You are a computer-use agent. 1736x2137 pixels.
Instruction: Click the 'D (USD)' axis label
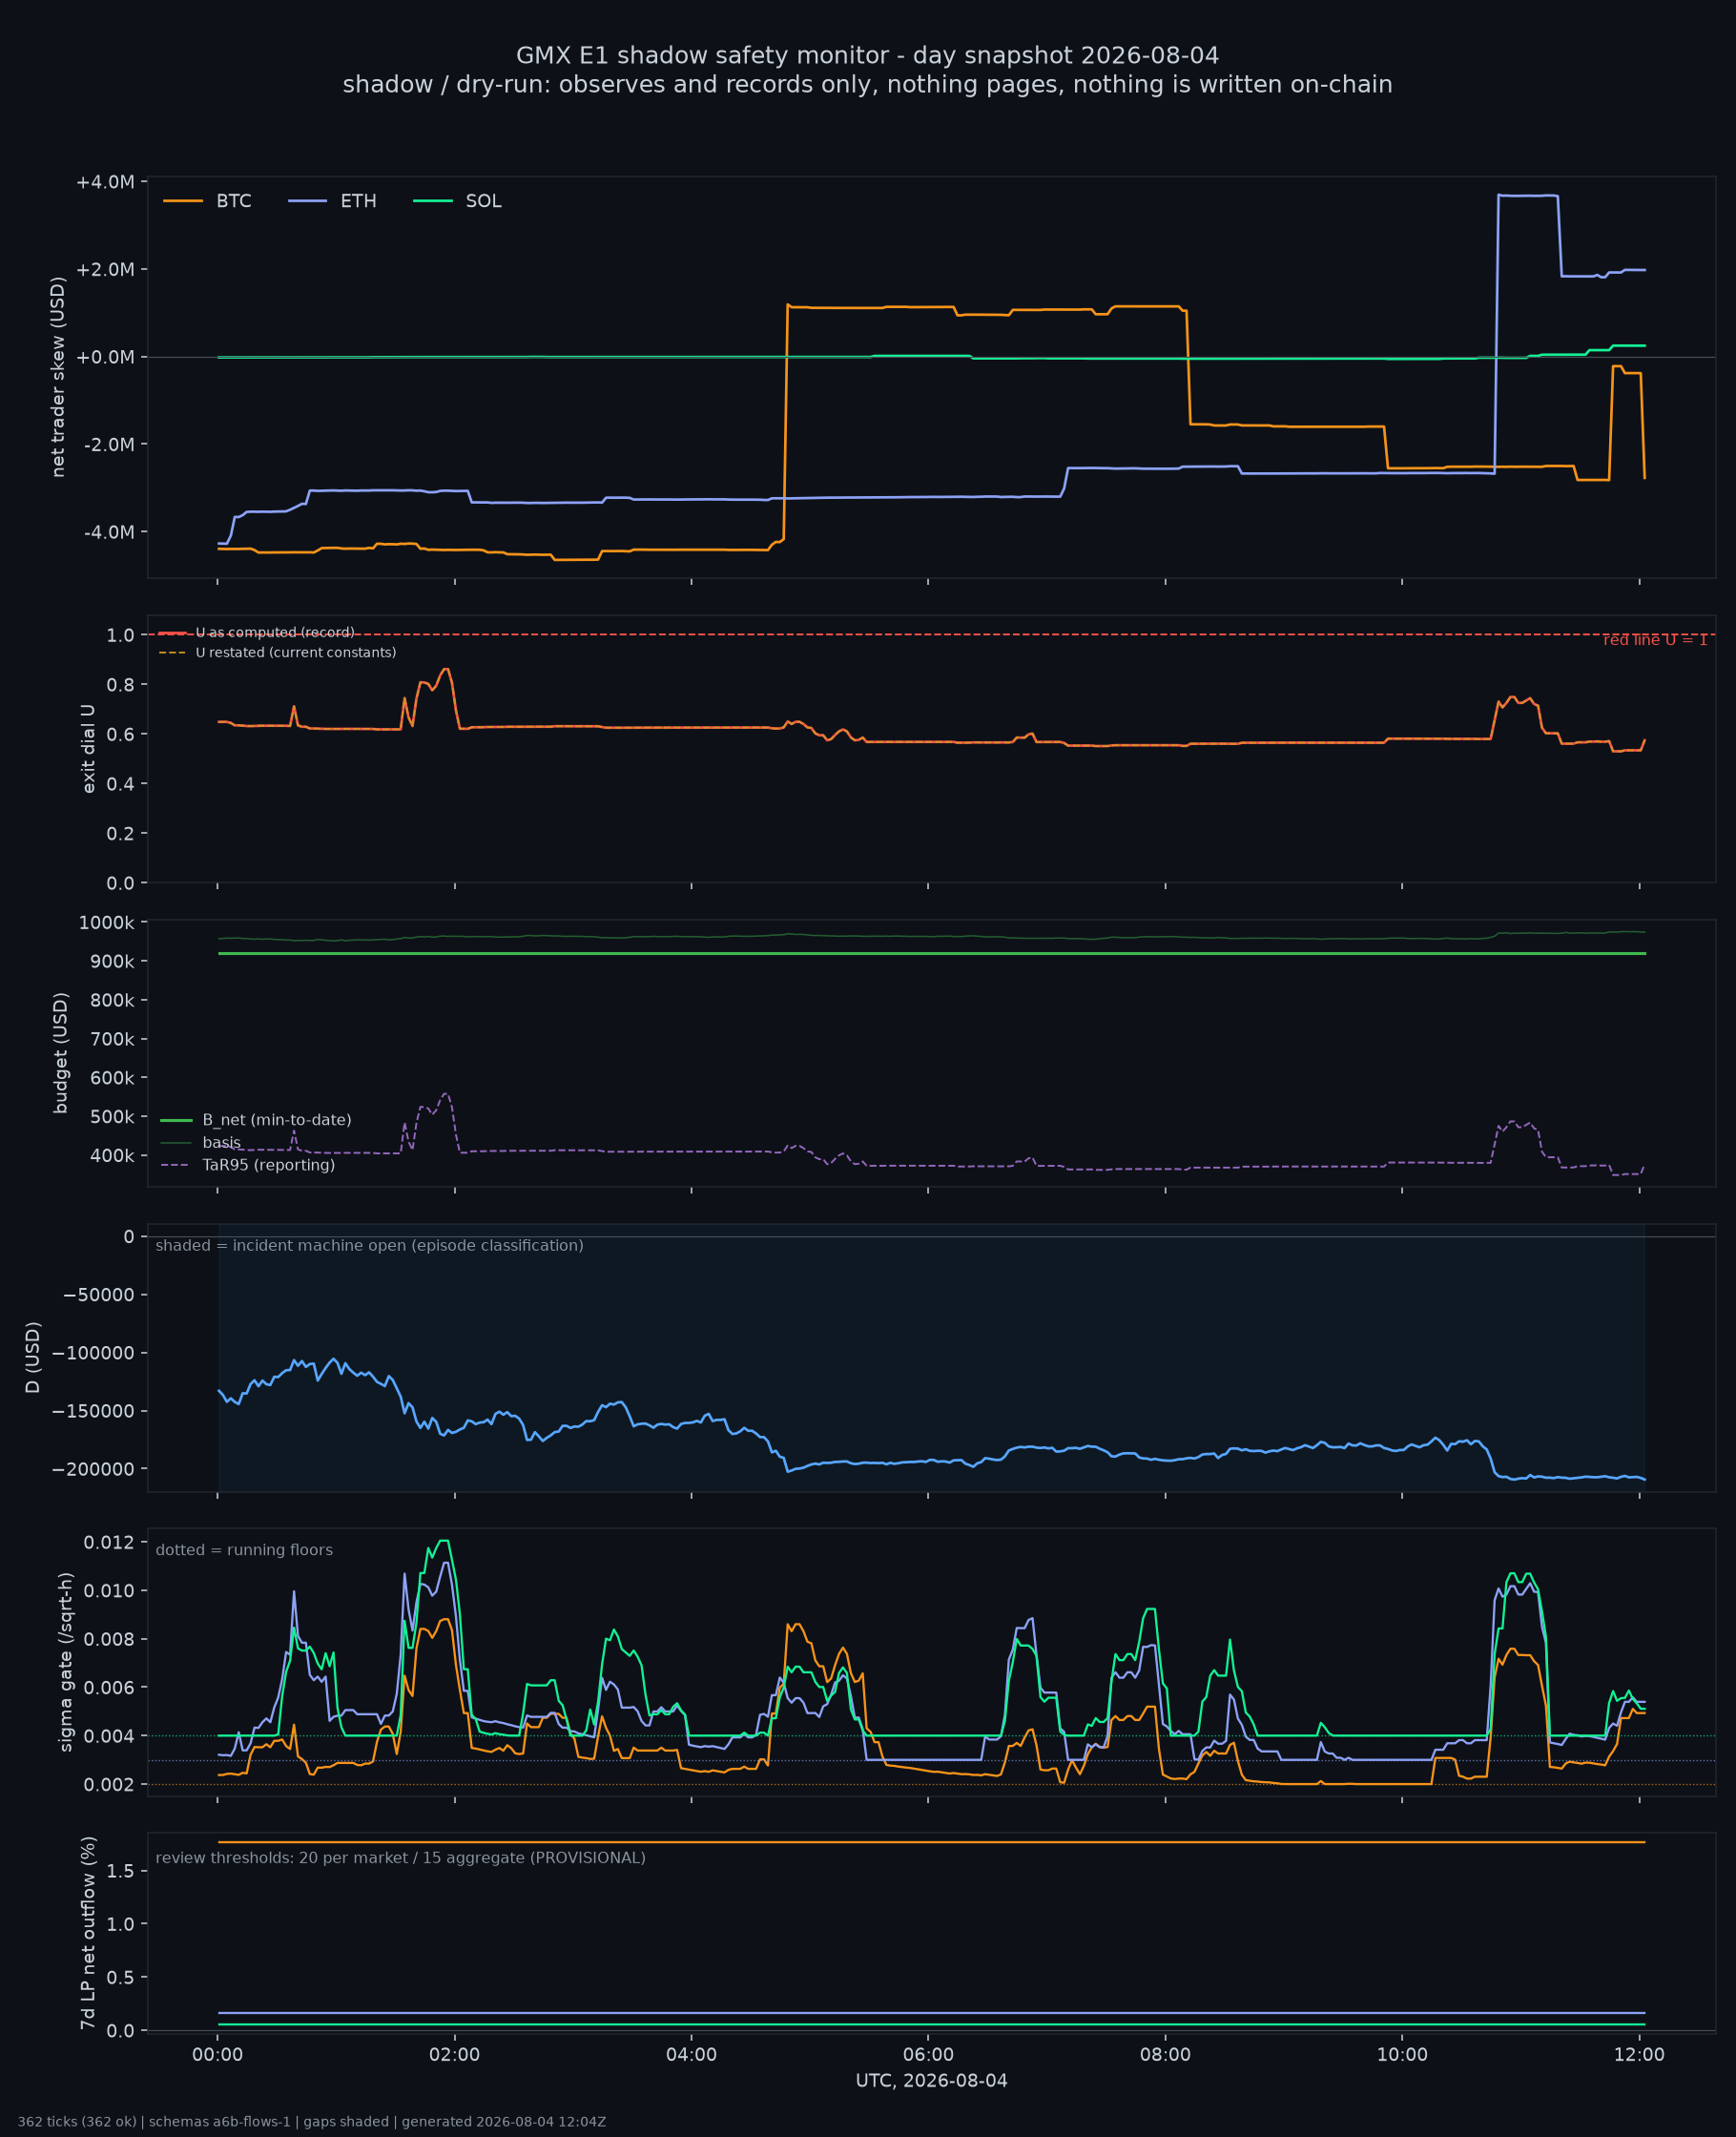tap(33, 1358)
